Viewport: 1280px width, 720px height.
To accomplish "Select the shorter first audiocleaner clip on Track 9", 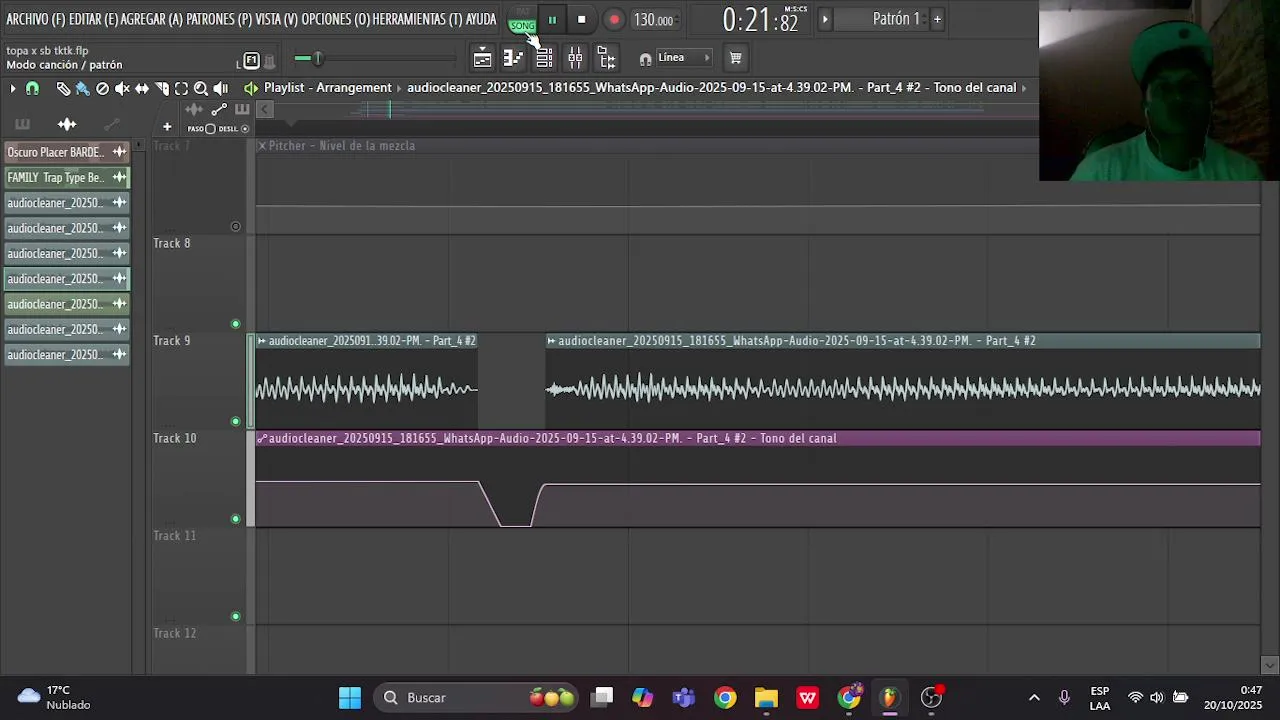I will tap(367, 380).
